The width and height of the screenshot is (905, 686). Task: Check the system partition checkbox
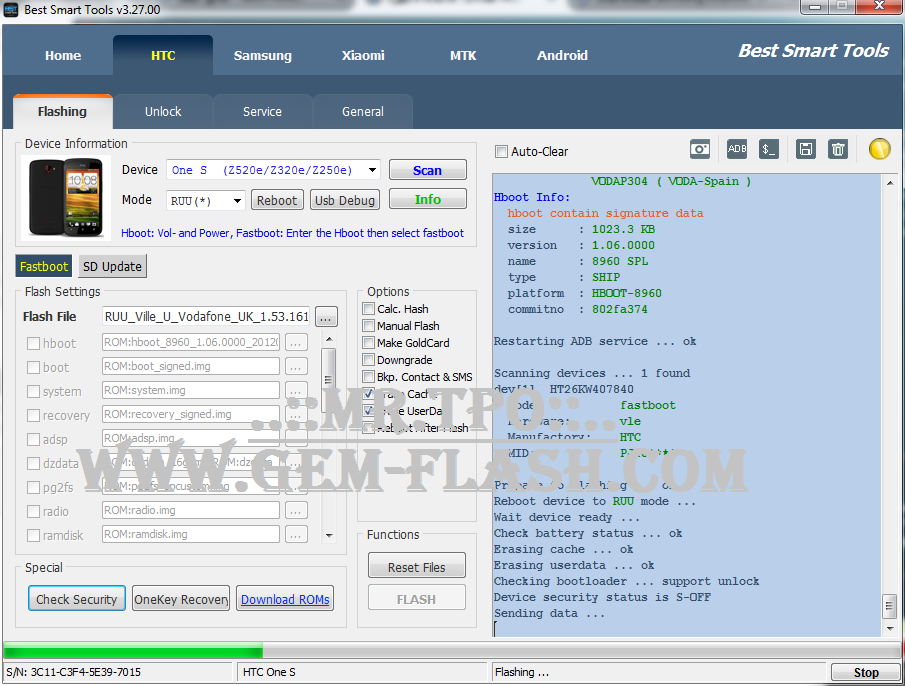tap(33, 392)
